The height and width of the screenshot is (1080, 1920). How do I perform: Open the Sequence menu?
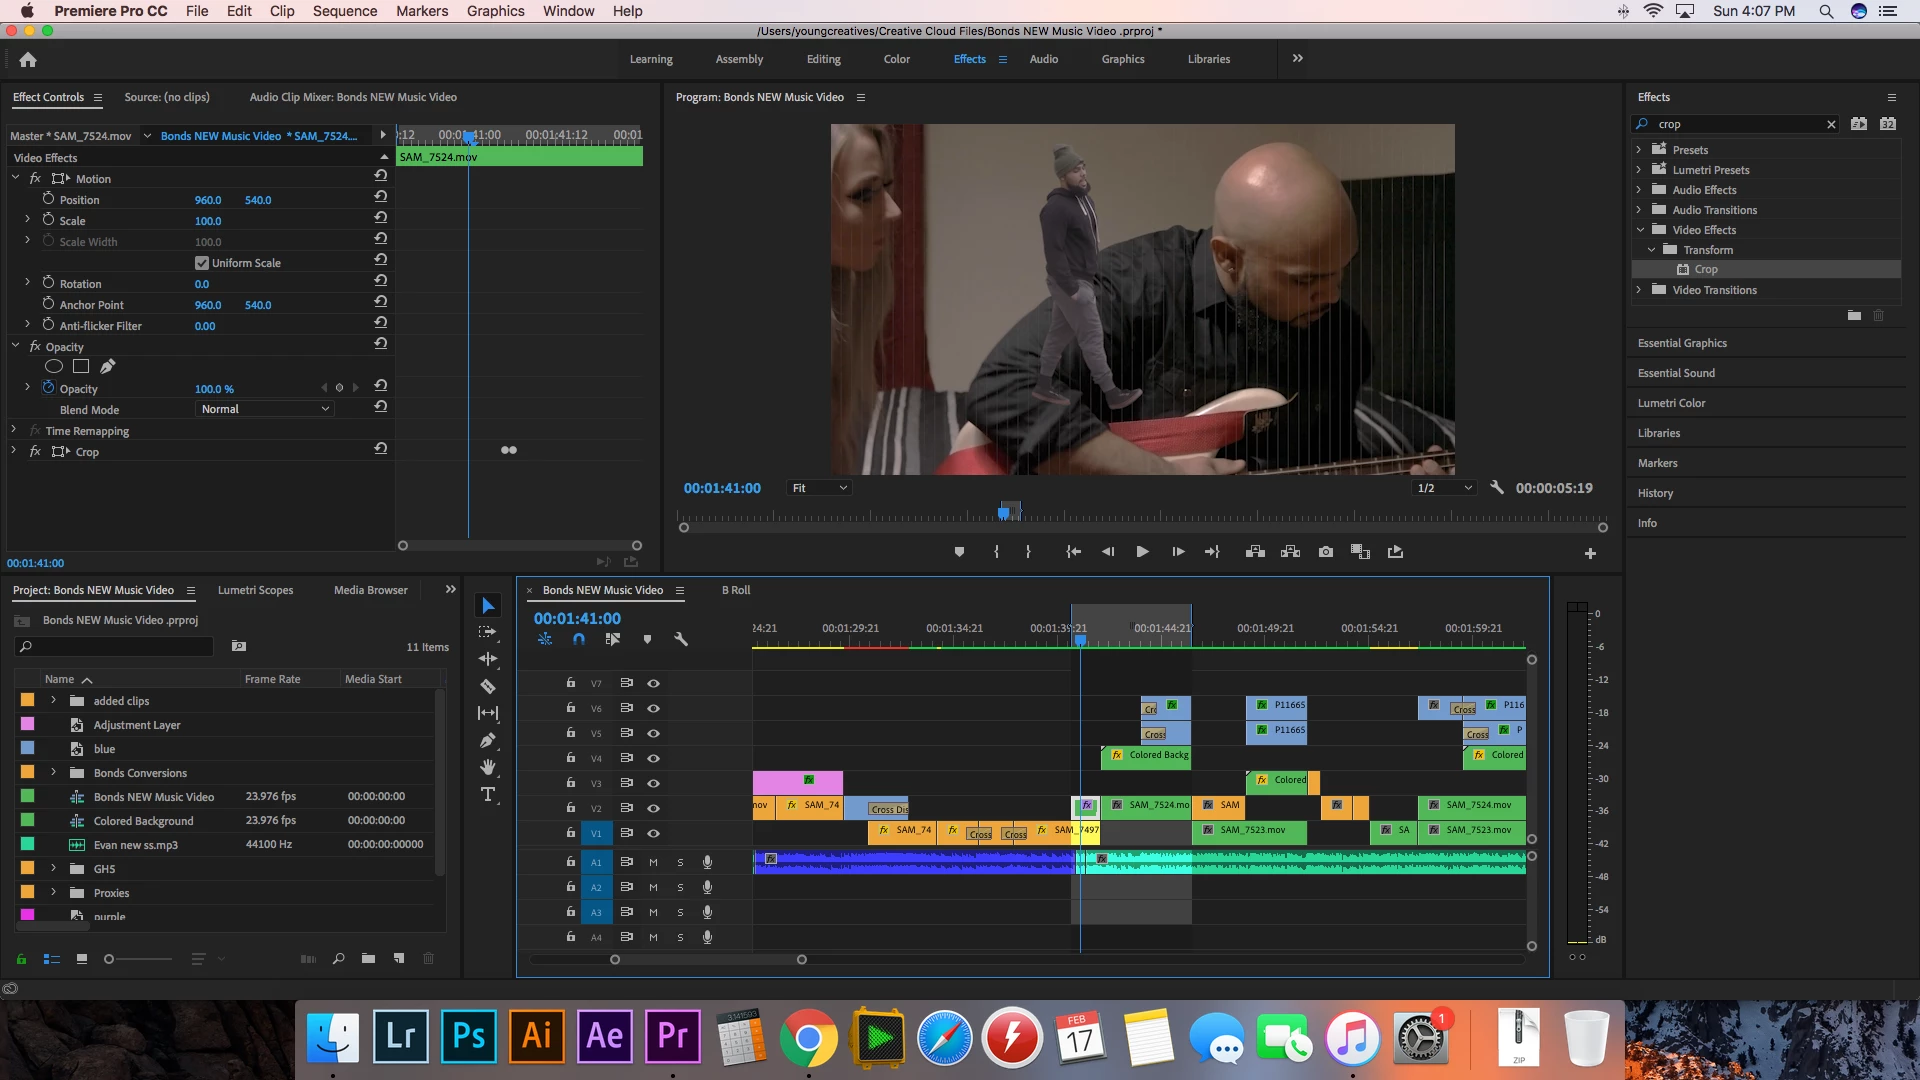point(344,11)
